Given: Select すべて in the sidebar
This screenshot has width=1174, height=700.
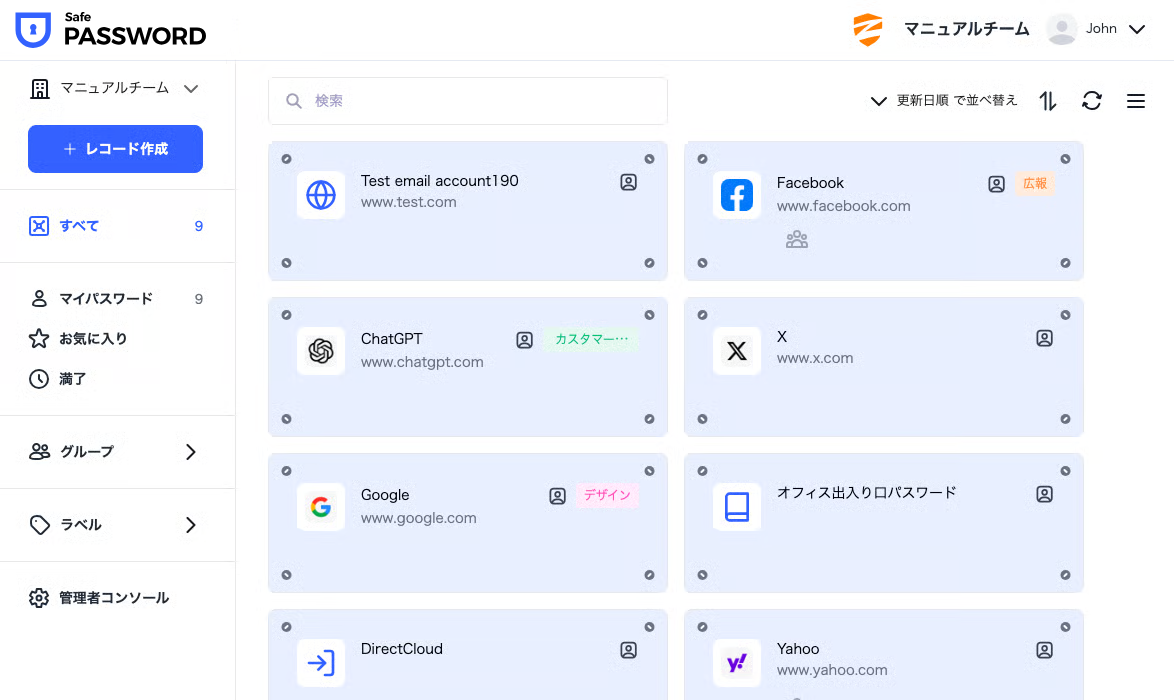Looking at the screenshot, I should point(80,226).
